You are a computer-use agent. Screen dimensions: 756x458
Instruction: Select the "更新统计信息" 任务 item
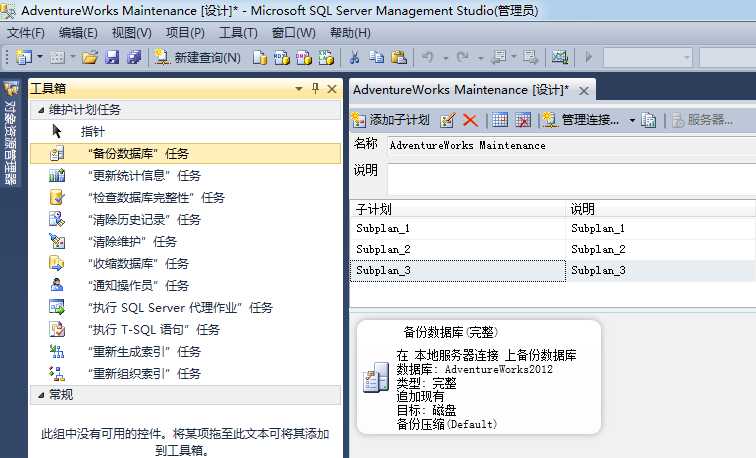185,175
